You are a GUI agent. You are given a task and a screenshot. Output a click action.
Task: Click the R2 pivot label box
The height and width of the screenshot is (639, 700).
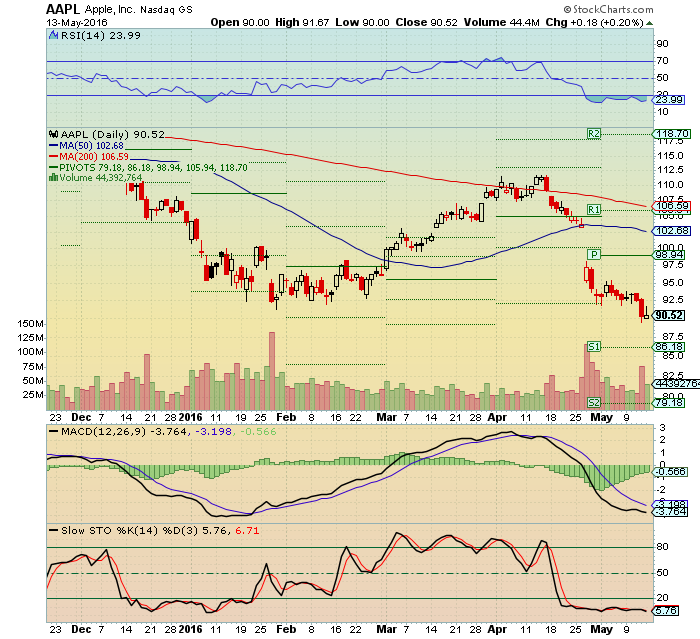(594, 134)
